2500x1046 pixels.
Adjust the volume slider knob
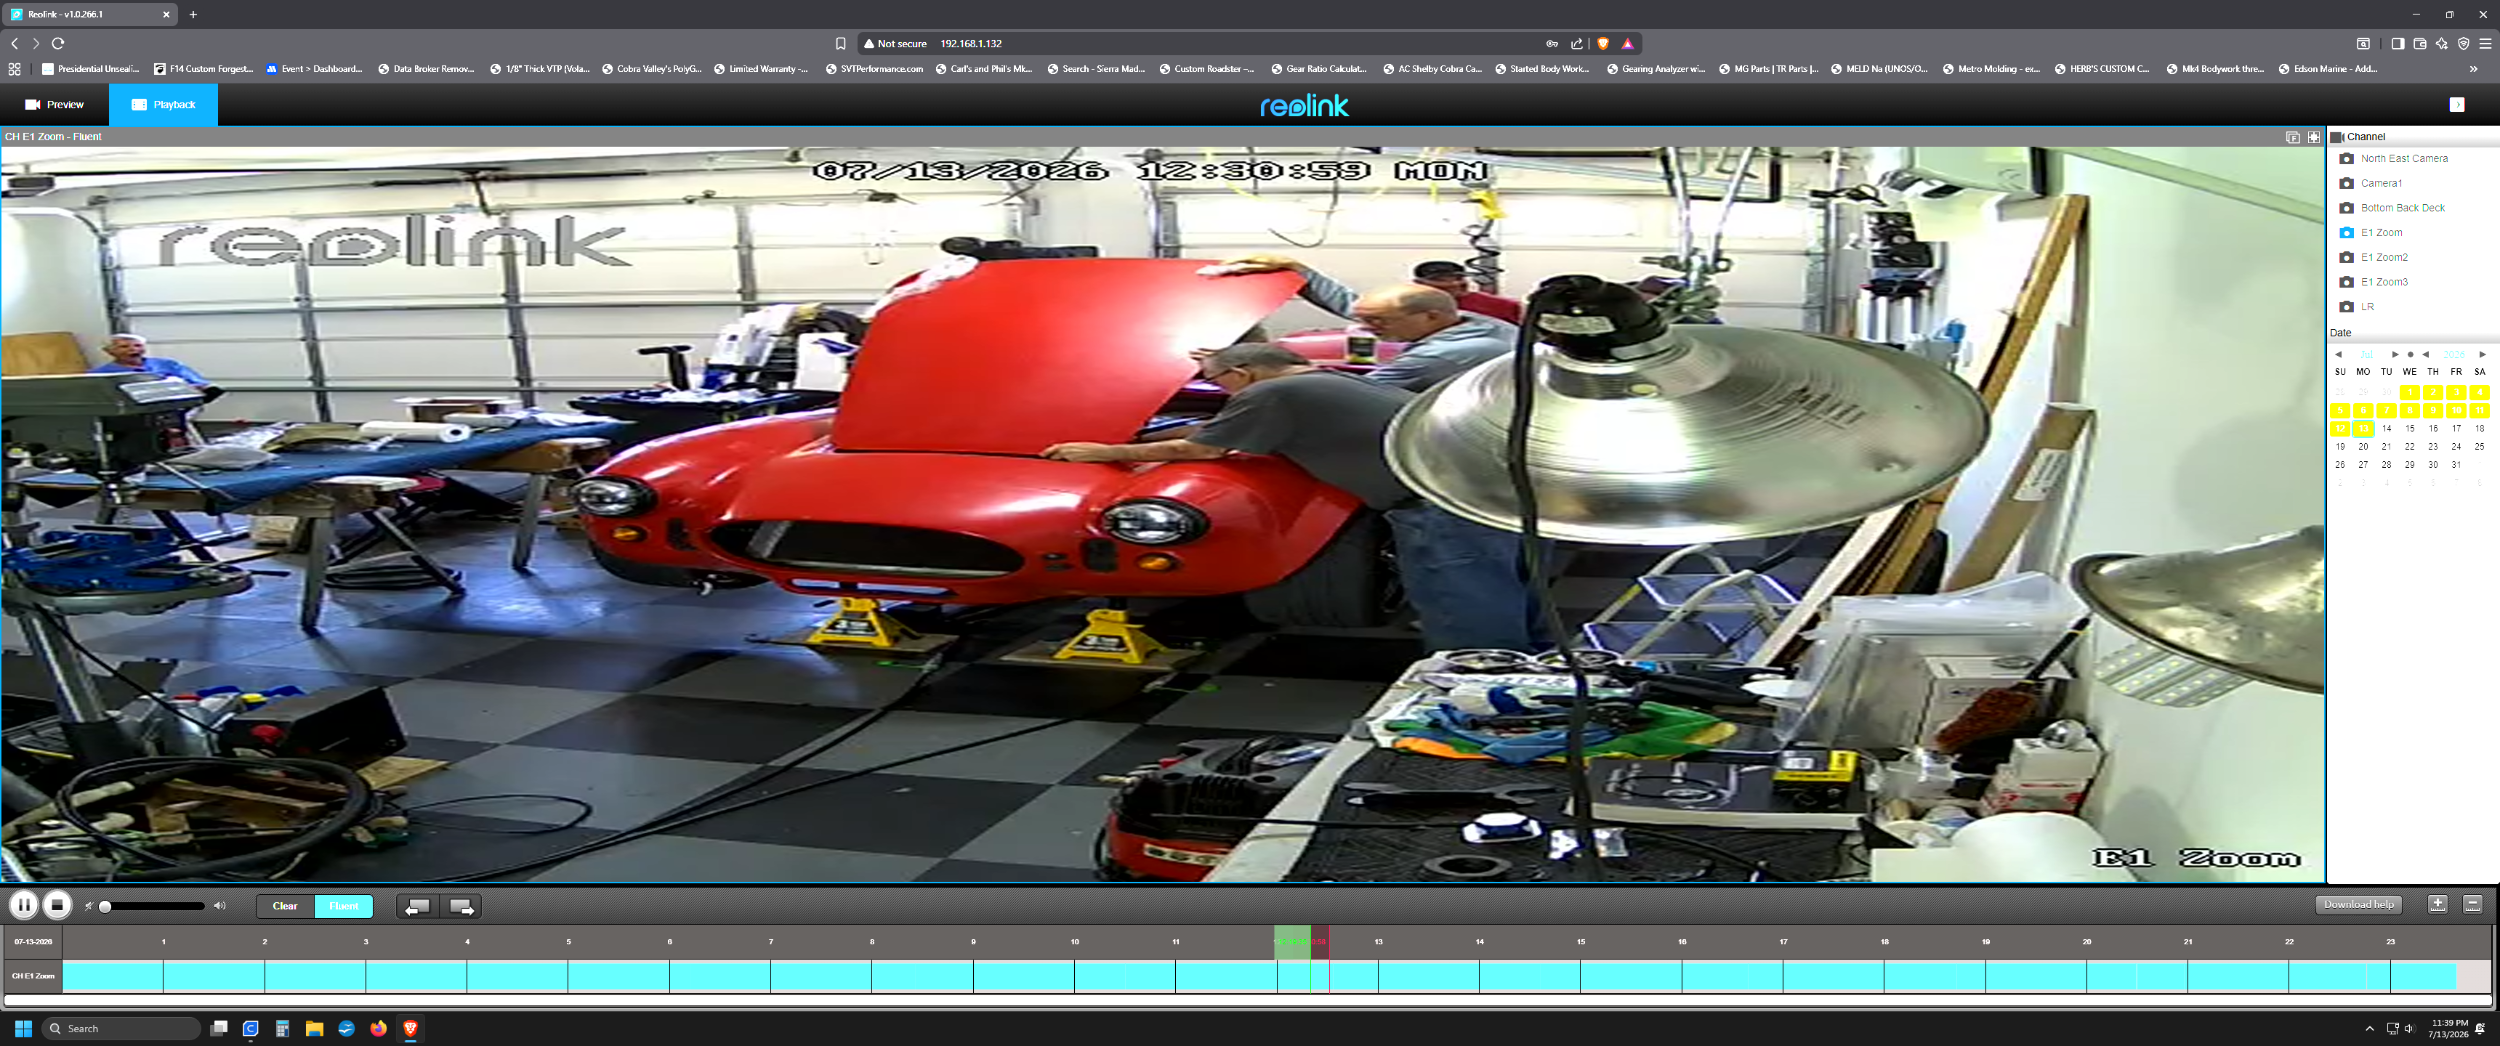click(x=105, y=906)
